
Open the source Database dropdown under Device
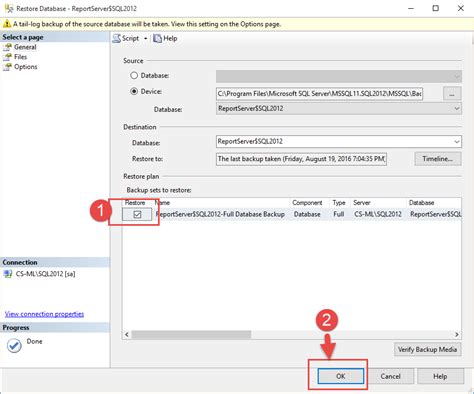tap(339, 108)
